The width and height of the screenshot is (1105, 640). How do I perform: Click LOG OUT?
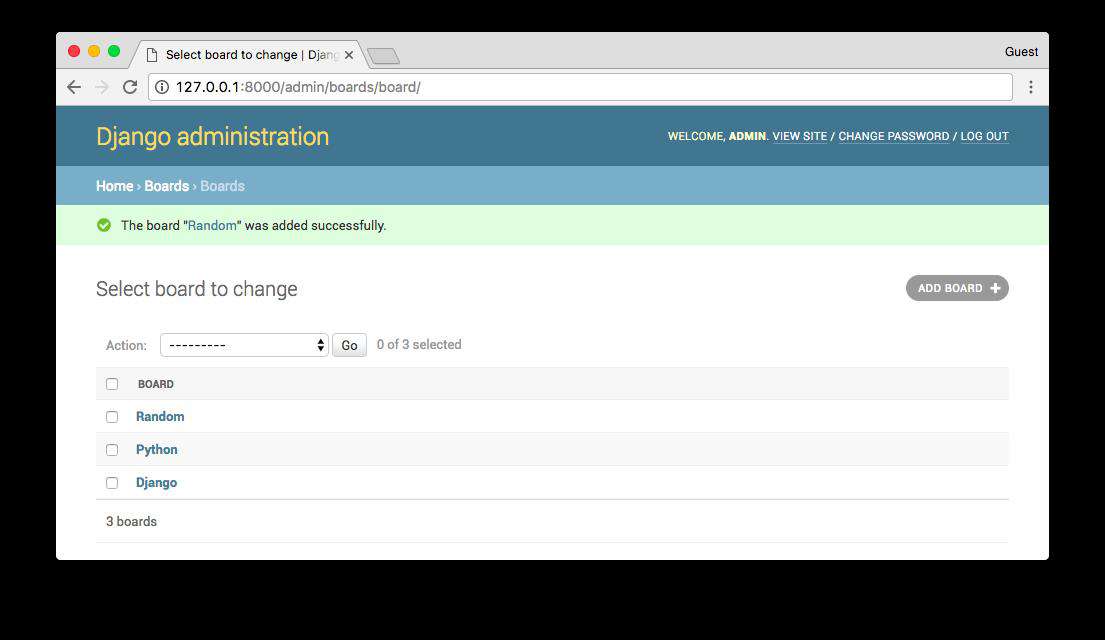tap(984, 136)
